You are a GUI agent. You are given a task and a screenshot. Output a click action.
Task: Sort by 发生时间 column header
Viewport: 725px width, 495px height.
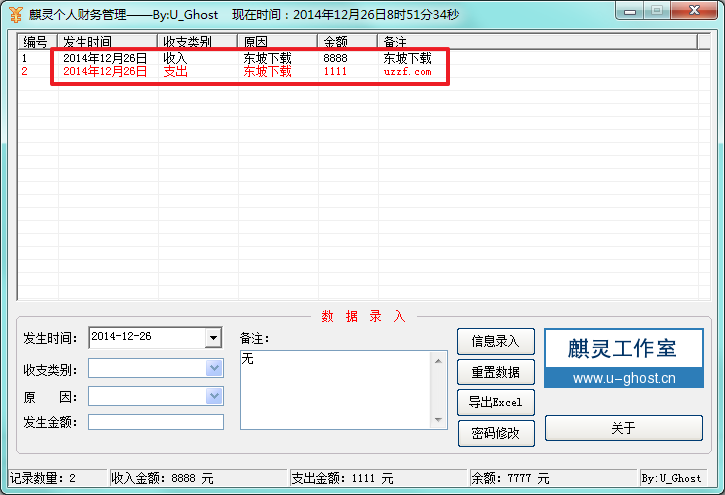tap(107, 42)
